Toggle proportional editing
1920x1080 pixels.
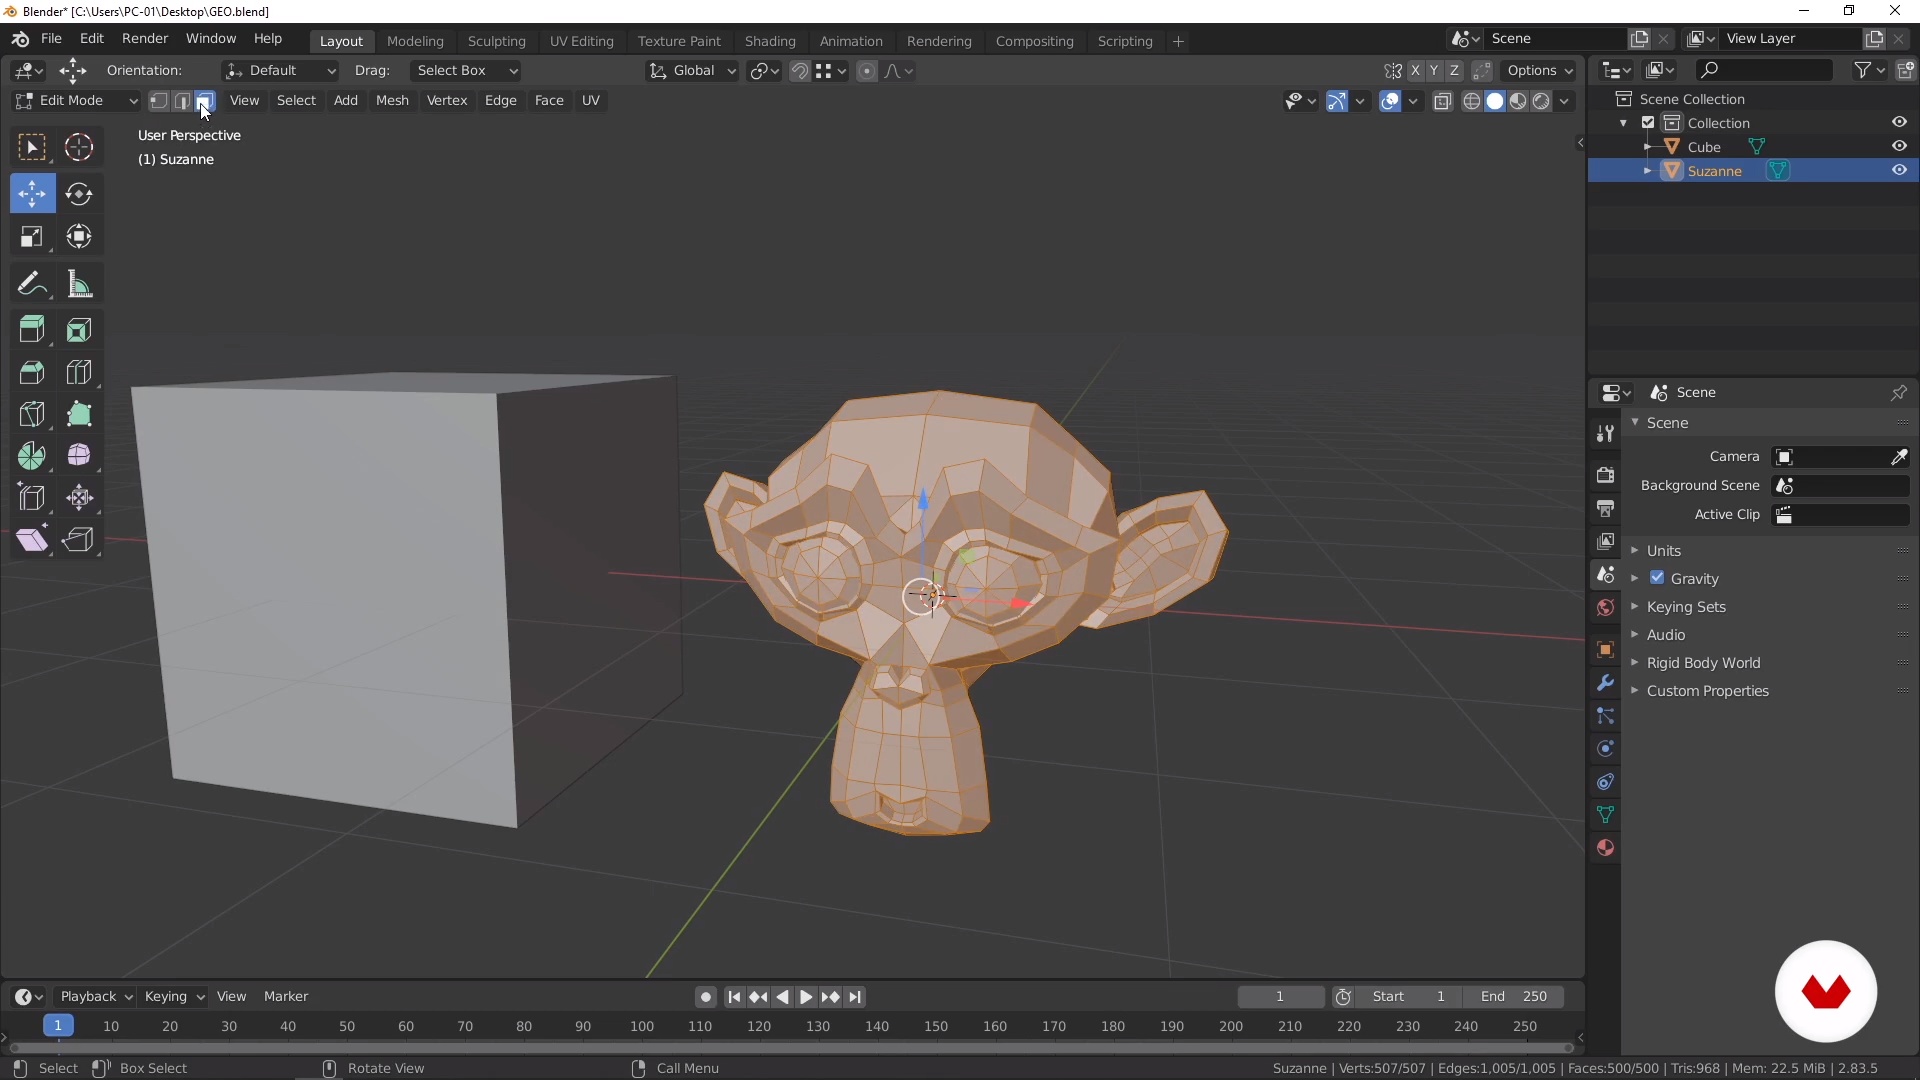867,71
